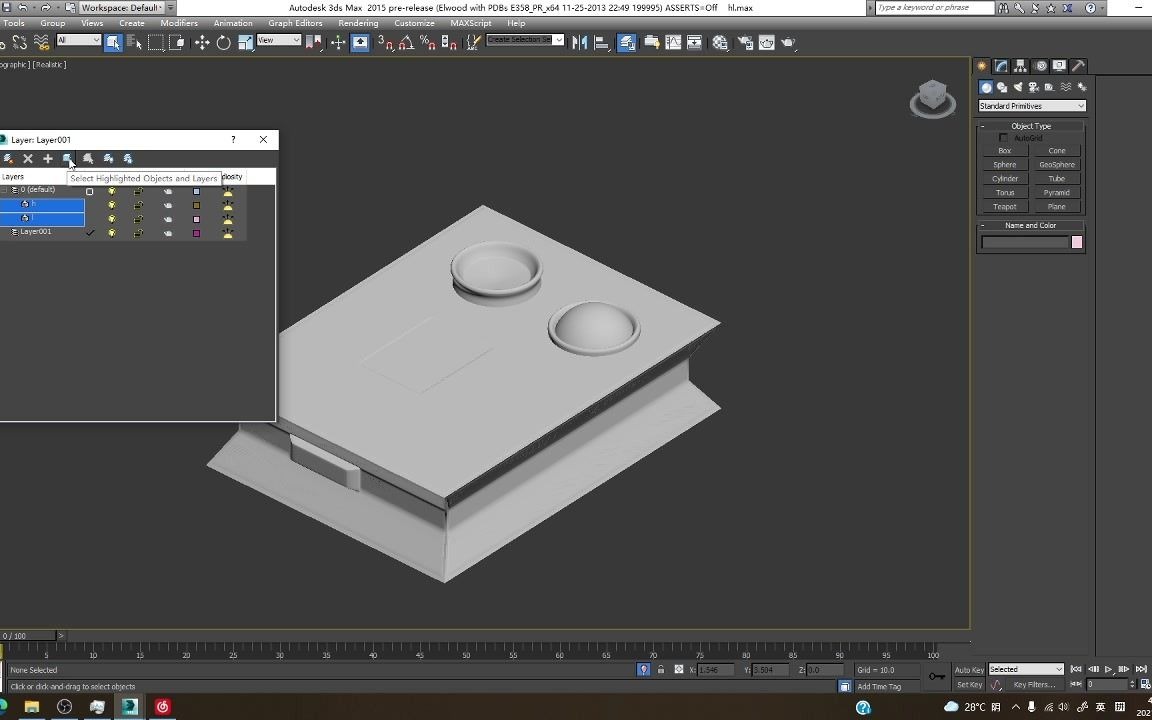Screen dimensions: 1152x720
Task: Open the Modifiers menu
Action: 179,23
